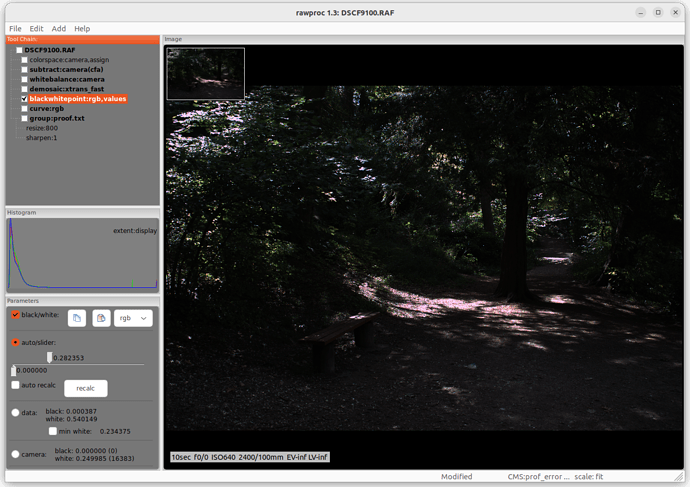Toggle checkbox for whitebalance:camera

(24, 79)
